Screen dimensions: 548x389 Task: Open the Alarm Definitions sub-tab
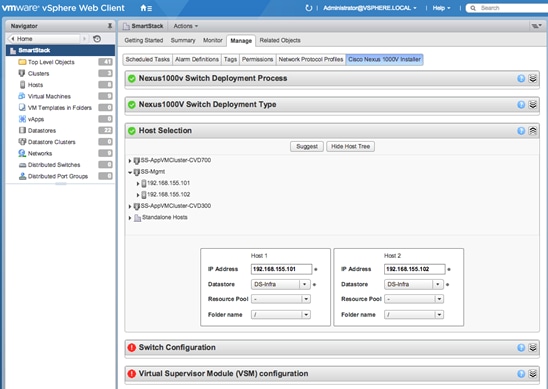pyautogui.click(x=197, y=59)
